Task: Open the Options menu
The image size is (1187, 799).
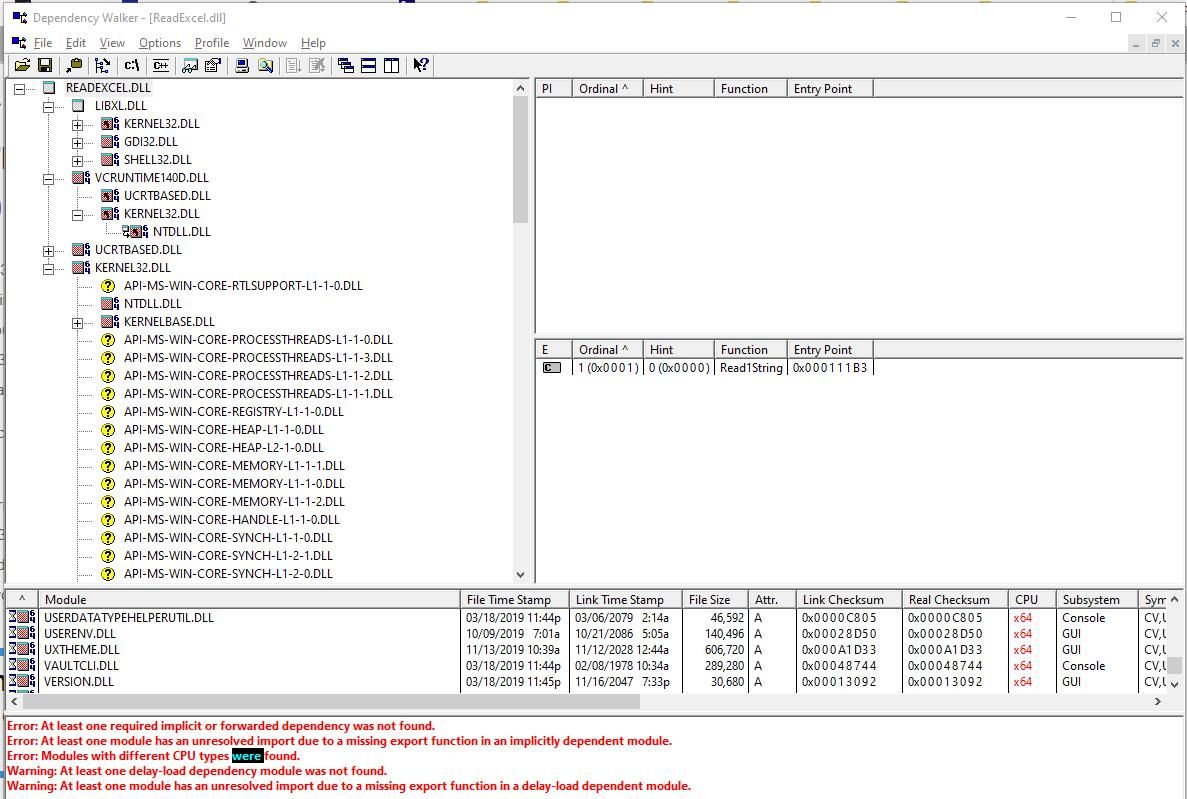Action: (159, 43)
